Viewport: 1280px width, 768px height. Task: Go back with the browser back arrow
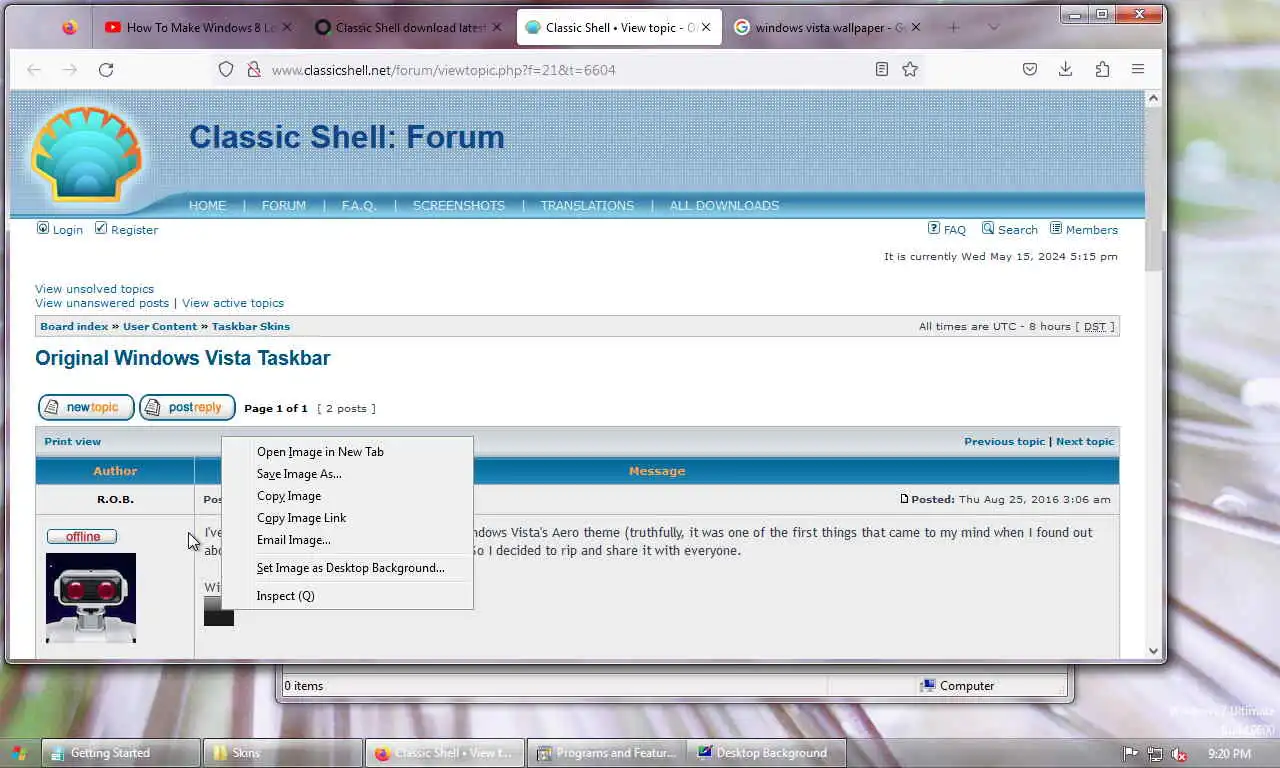(34, 70)
